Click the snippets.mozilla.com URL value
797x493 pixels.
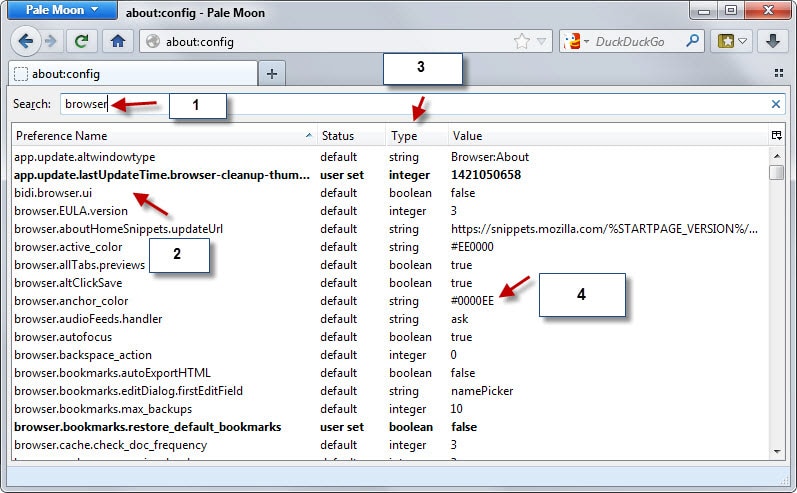(x=604, y=229)
